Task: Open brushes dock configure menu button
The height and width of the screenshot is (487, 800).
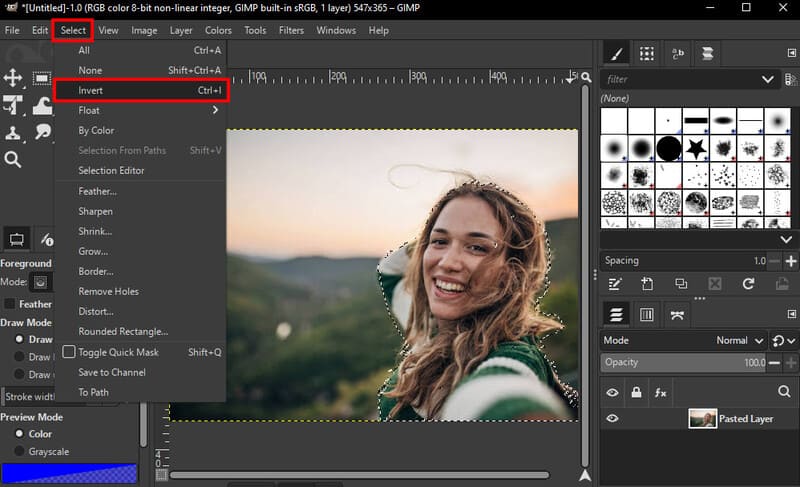Action: click(x=791, y=53)
